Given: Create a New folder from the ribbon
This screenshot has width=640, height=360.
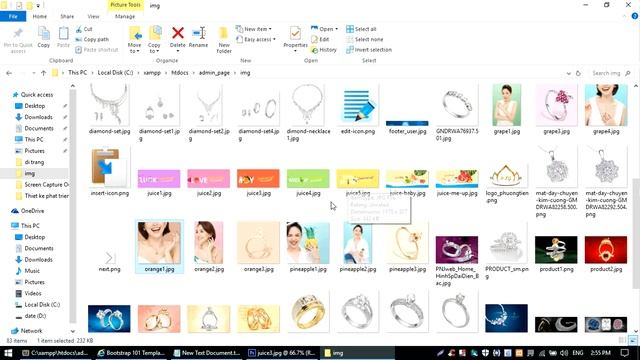Looking at the screenshot, I should 224,40.
